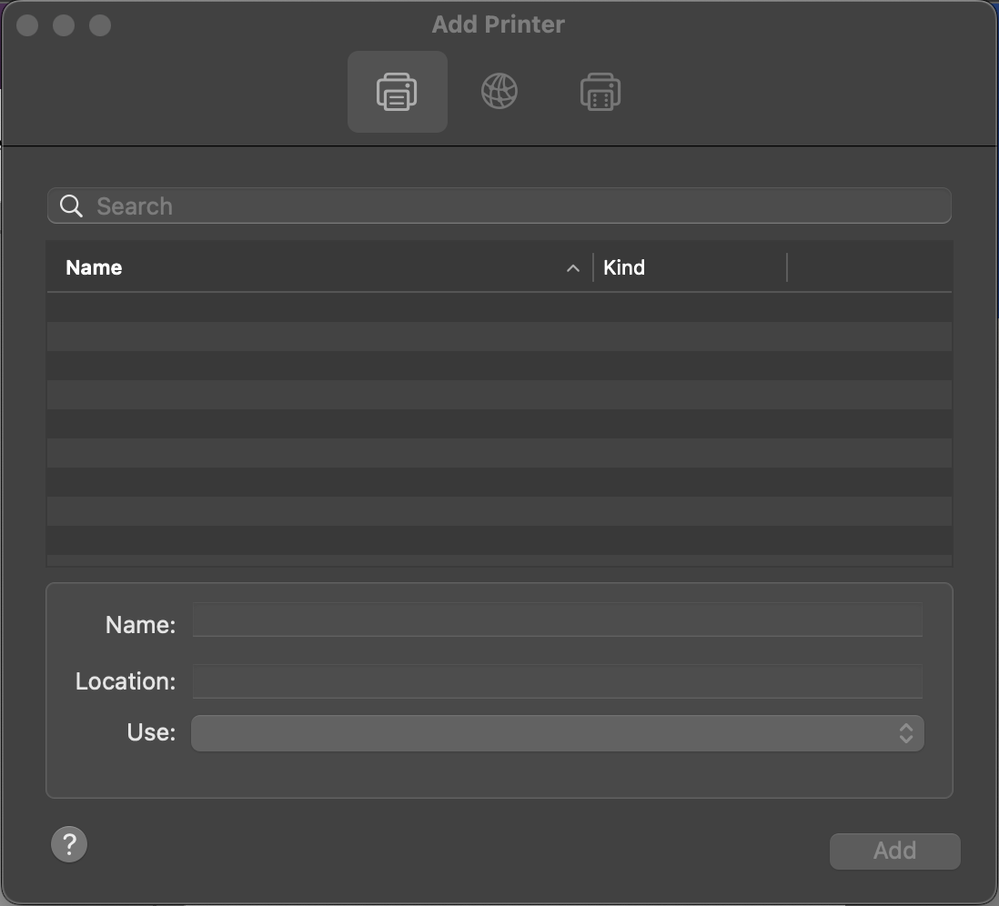Sort the printer list by Kind header
Viewport: 999px width, 906px height.
pos(624,268)
